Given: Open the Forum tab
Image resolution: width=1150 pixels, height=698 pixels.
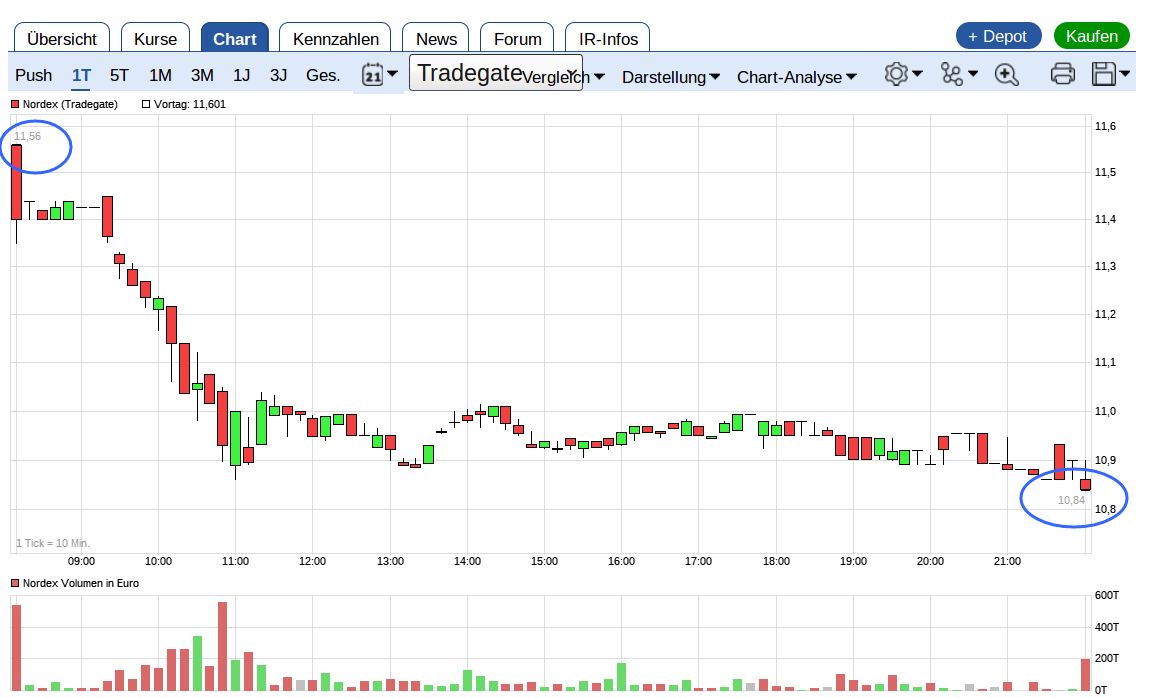Looking at the screenshot, I should [x=516, y=39].
